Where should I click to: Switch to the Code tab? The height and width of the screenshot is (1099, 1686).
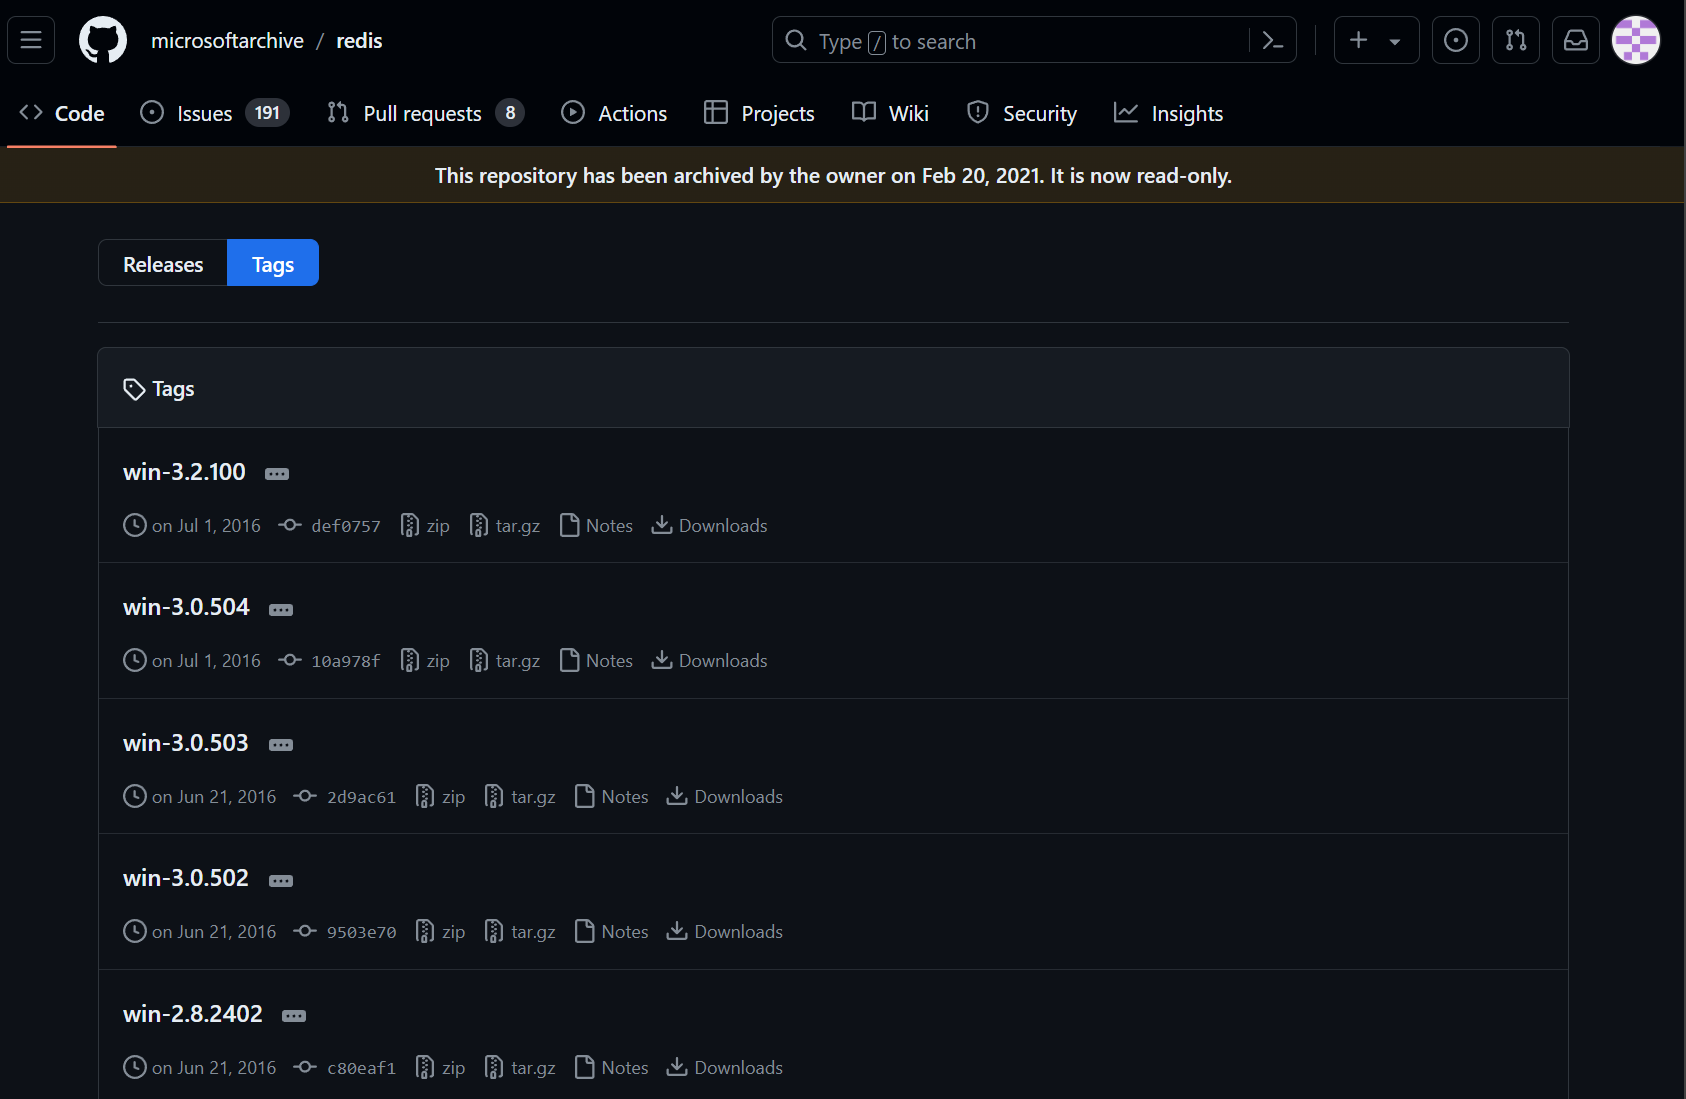tap(62, 113)
